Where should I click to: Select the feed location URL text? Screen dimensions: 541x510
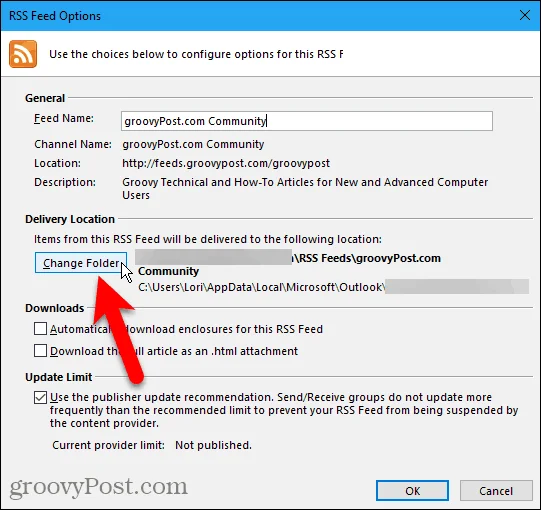(226, 163)
